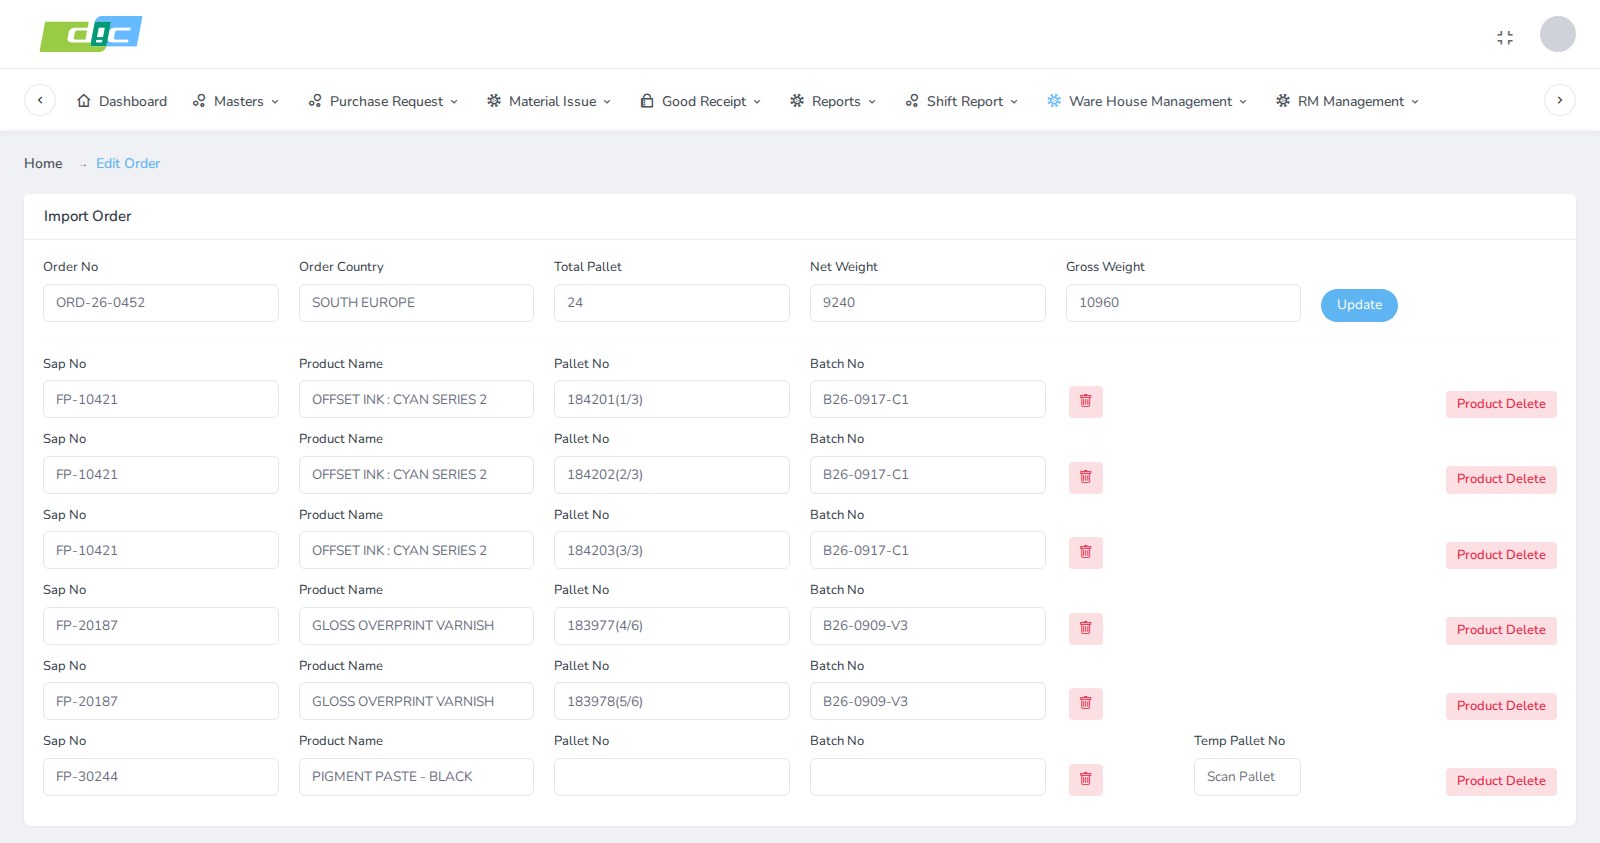Open the Shift Report menu
This screenshot has height=843, width=1600.
(962, 101)
